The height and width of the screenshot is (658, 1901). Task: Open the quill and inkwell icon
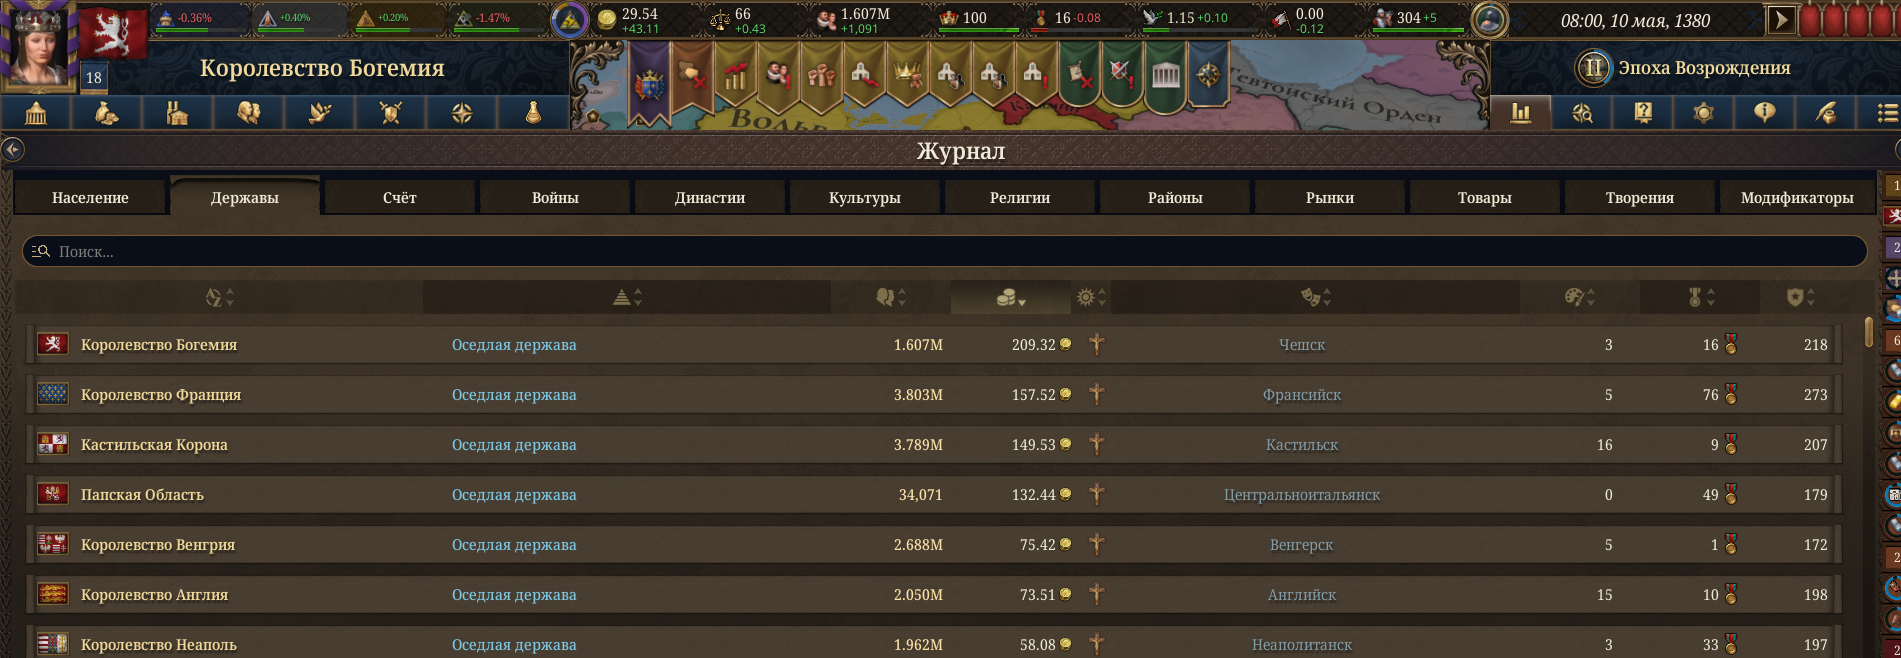coord(1826,113)
